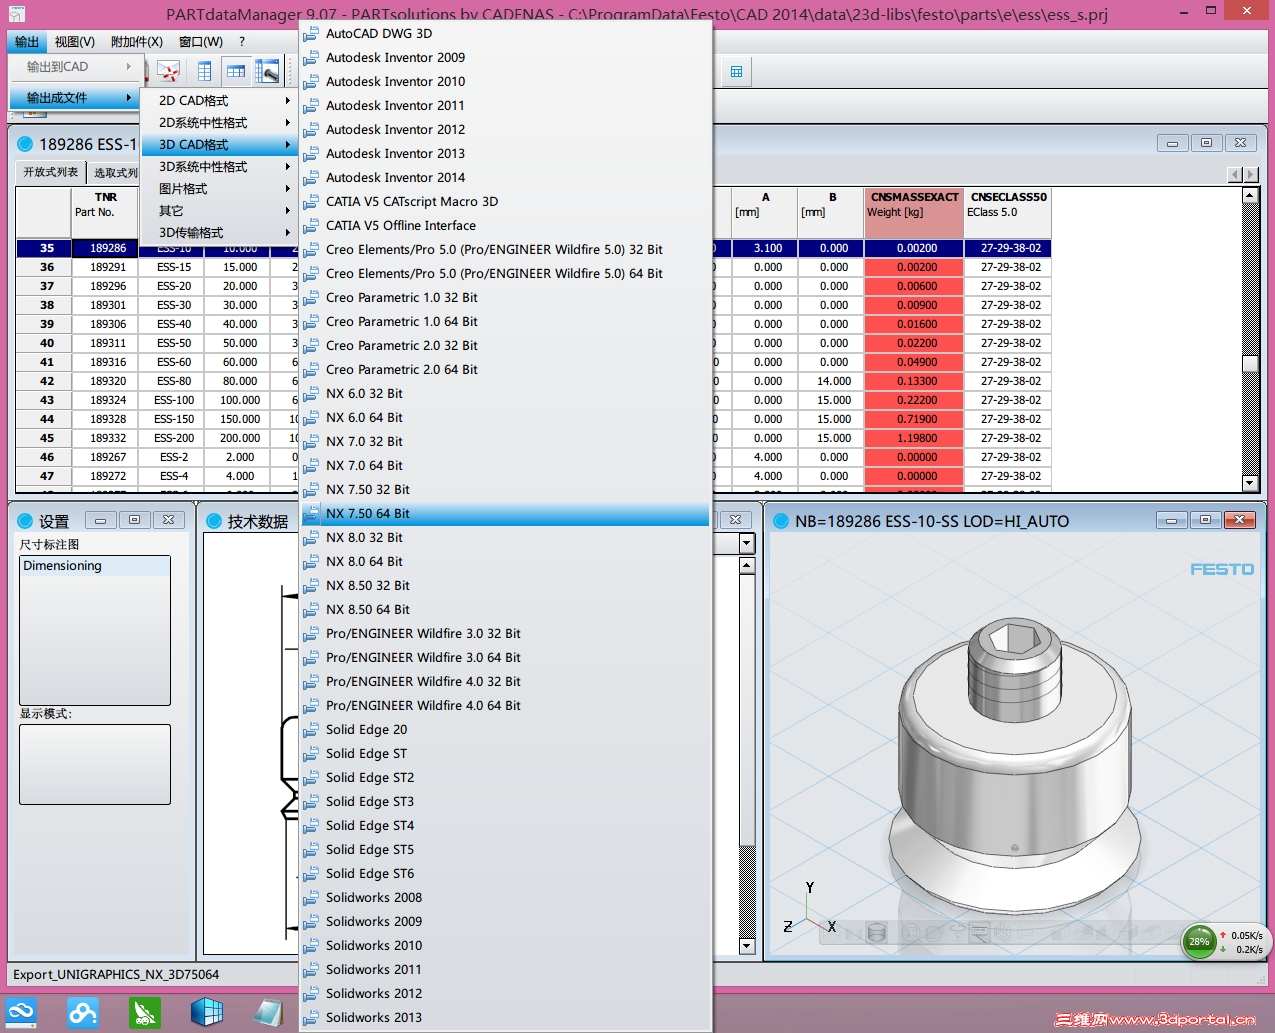
Task: Choose NX 8.50 64 Bit format
Action: pyautogui.click(x=506, y=609)
